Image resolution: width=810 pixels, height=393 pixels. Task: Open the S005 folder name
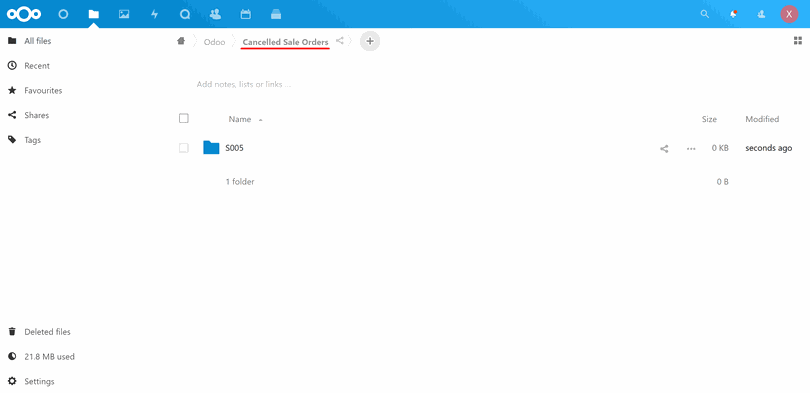(235, 148)
